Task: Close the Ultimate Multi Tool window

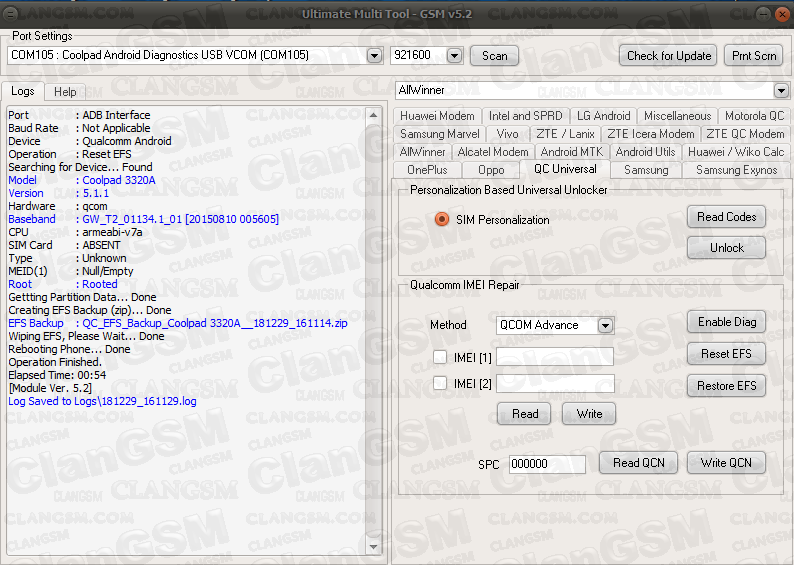Action: coord(783,14)
